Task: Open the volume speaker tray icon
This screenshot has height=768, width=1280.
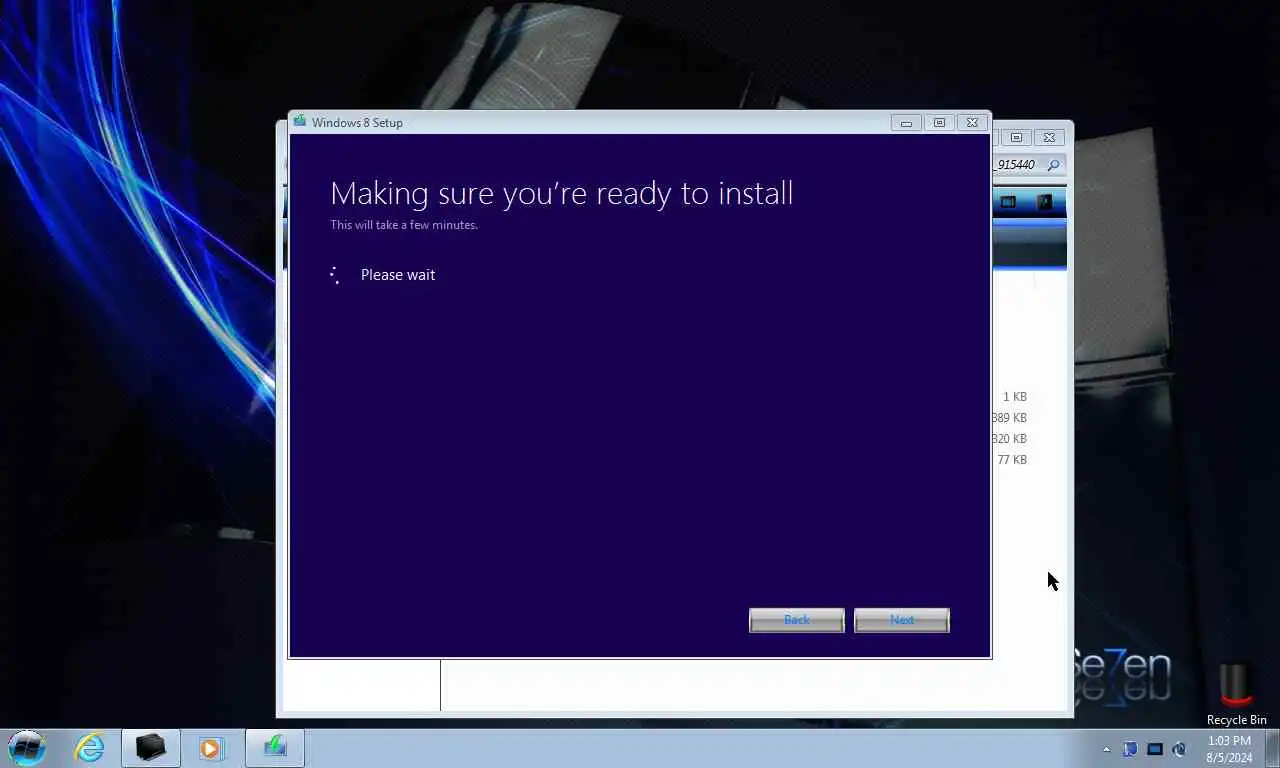Action: tap(1179, 749)
